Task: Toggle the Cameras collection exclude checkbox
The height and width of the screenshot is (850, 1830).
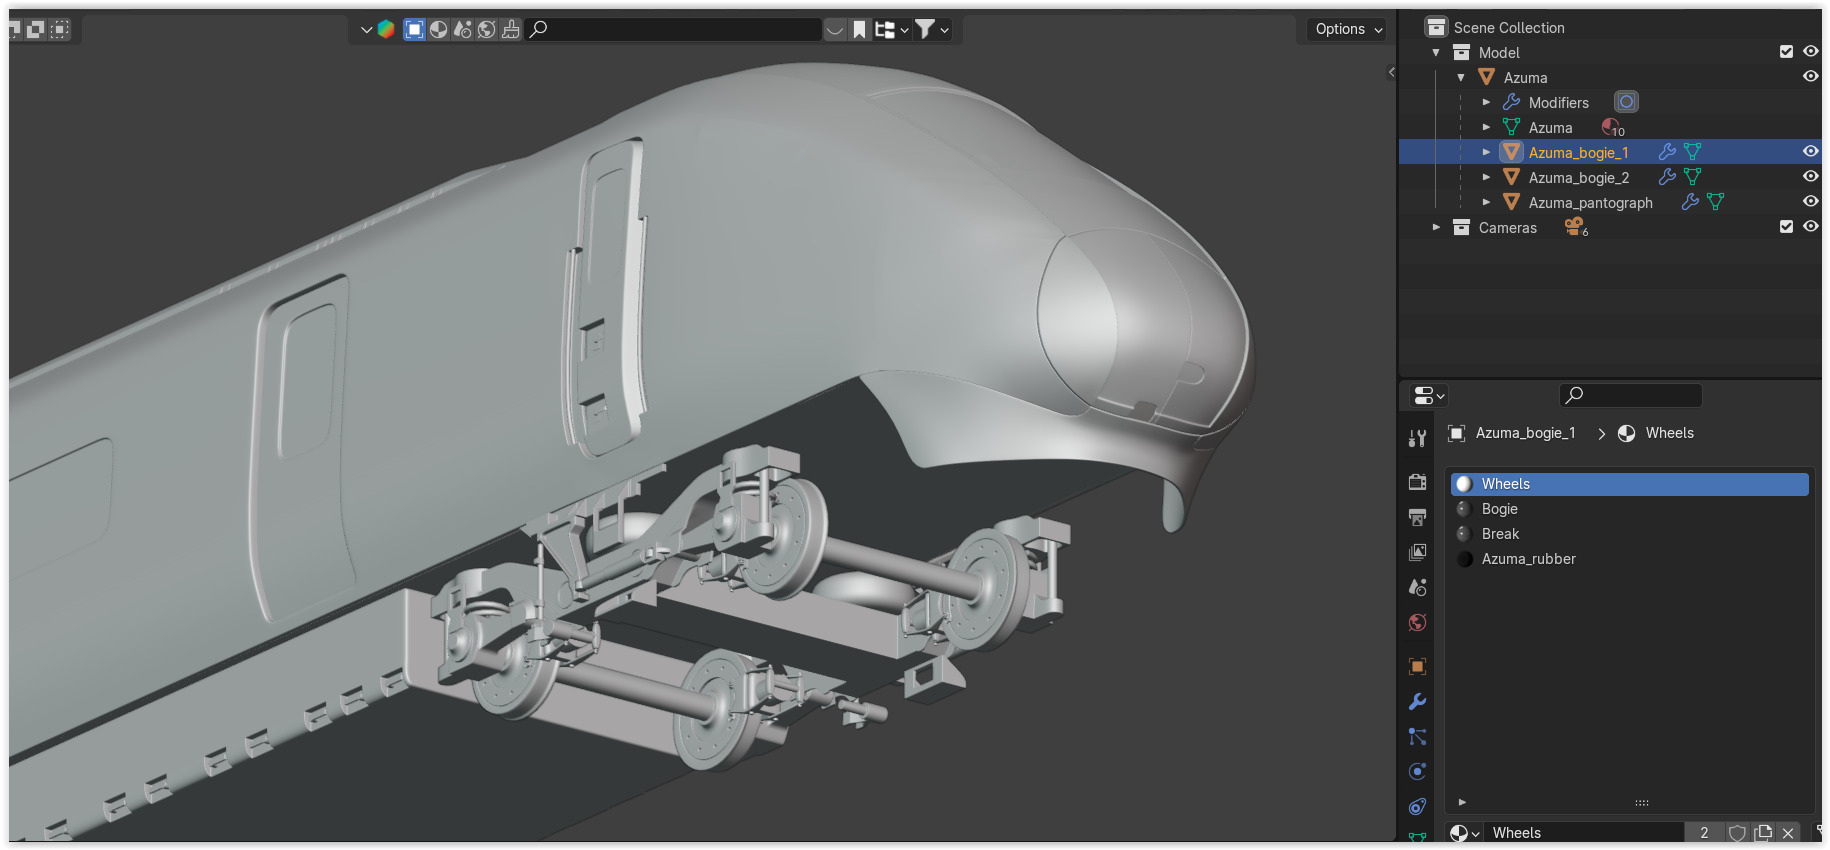Action: [1786, 227]
